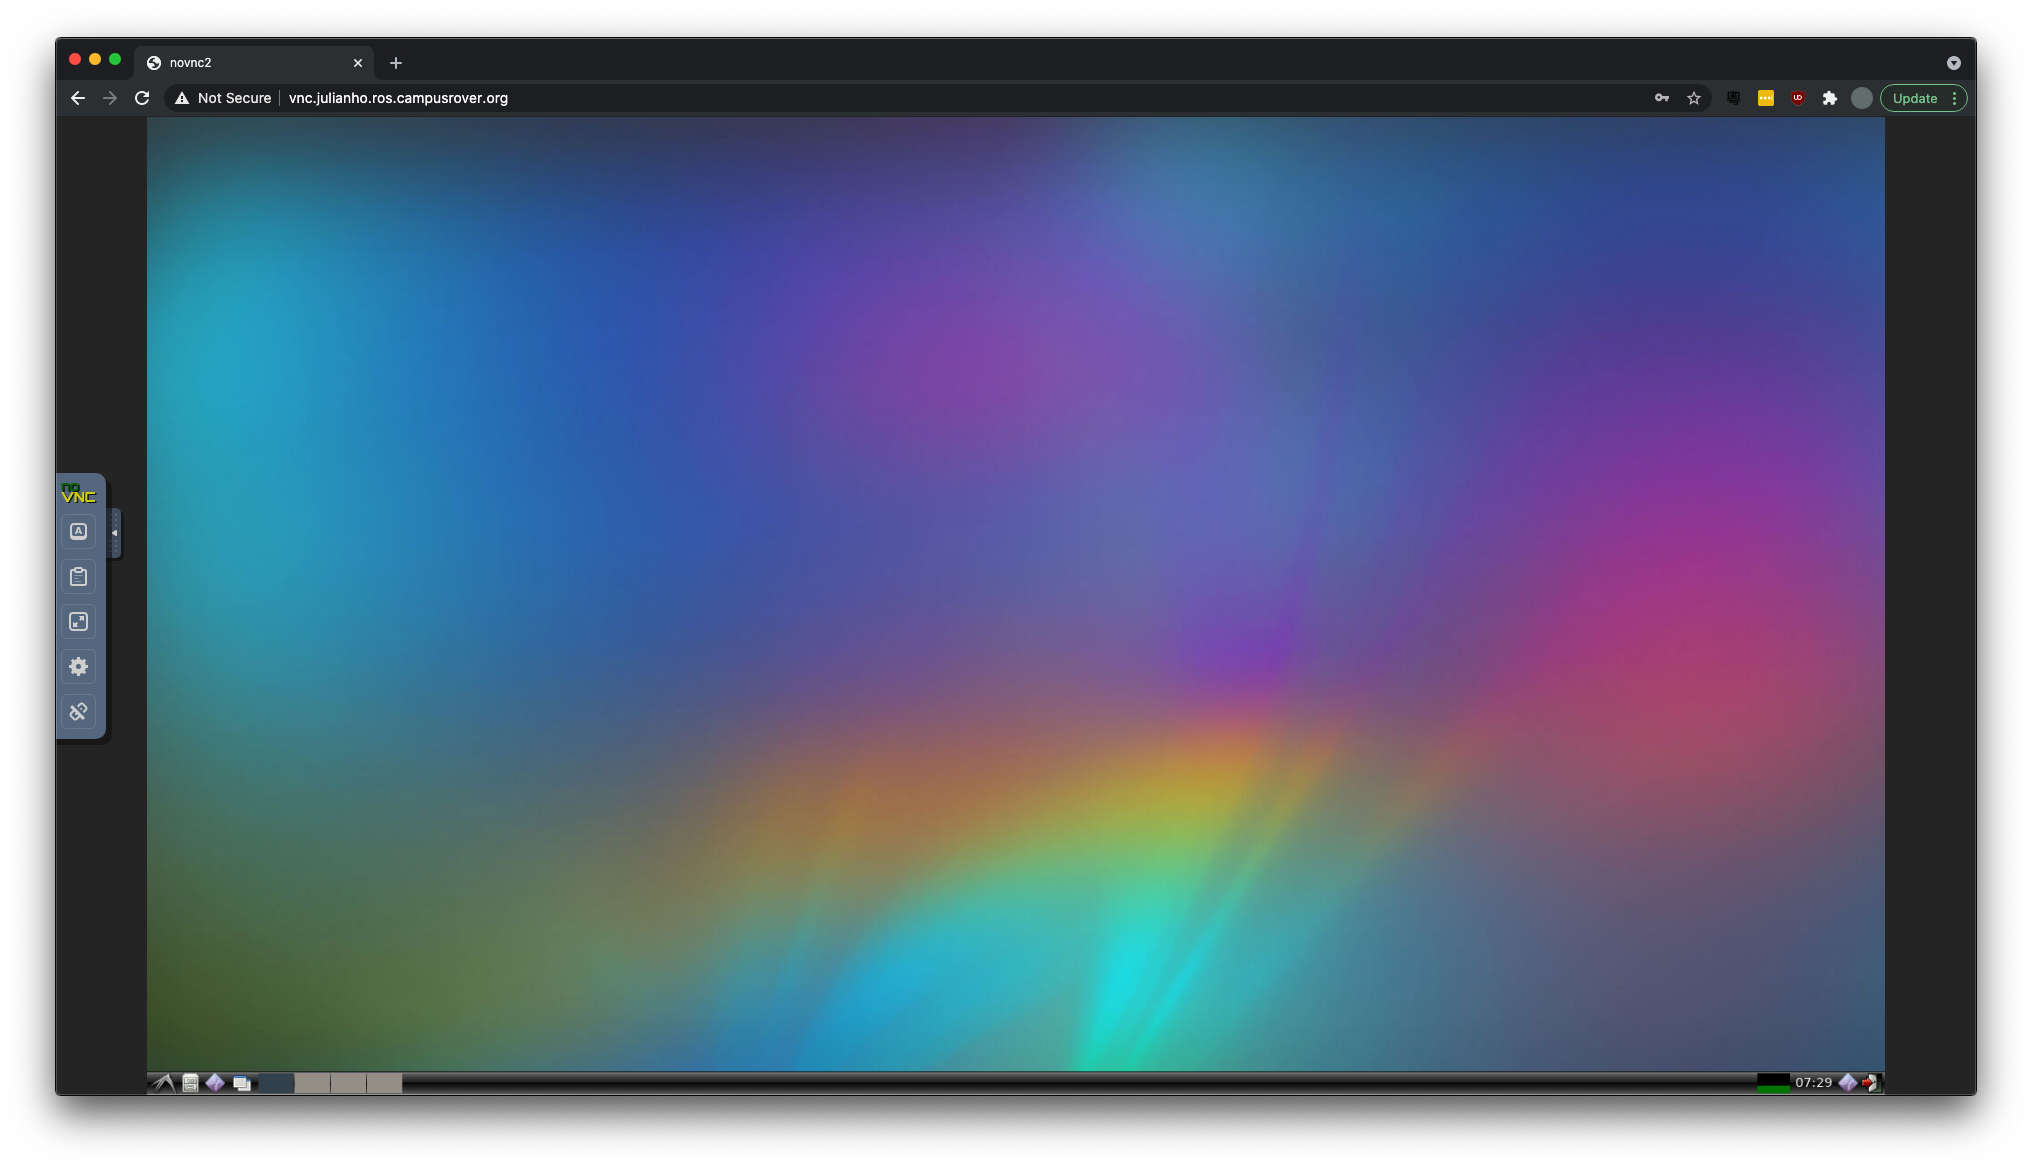Image resolution: width=2032 pixels, height=1169 pixels.
Task: Click the green CPU usage monitor
Action: [1773, 1082]
